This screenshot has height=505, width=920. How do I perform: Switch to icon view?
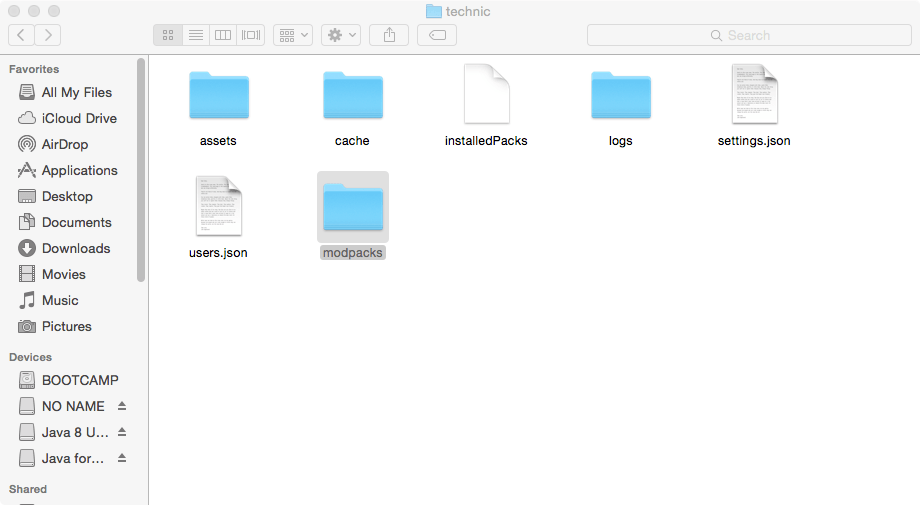[x=168, y=35]
